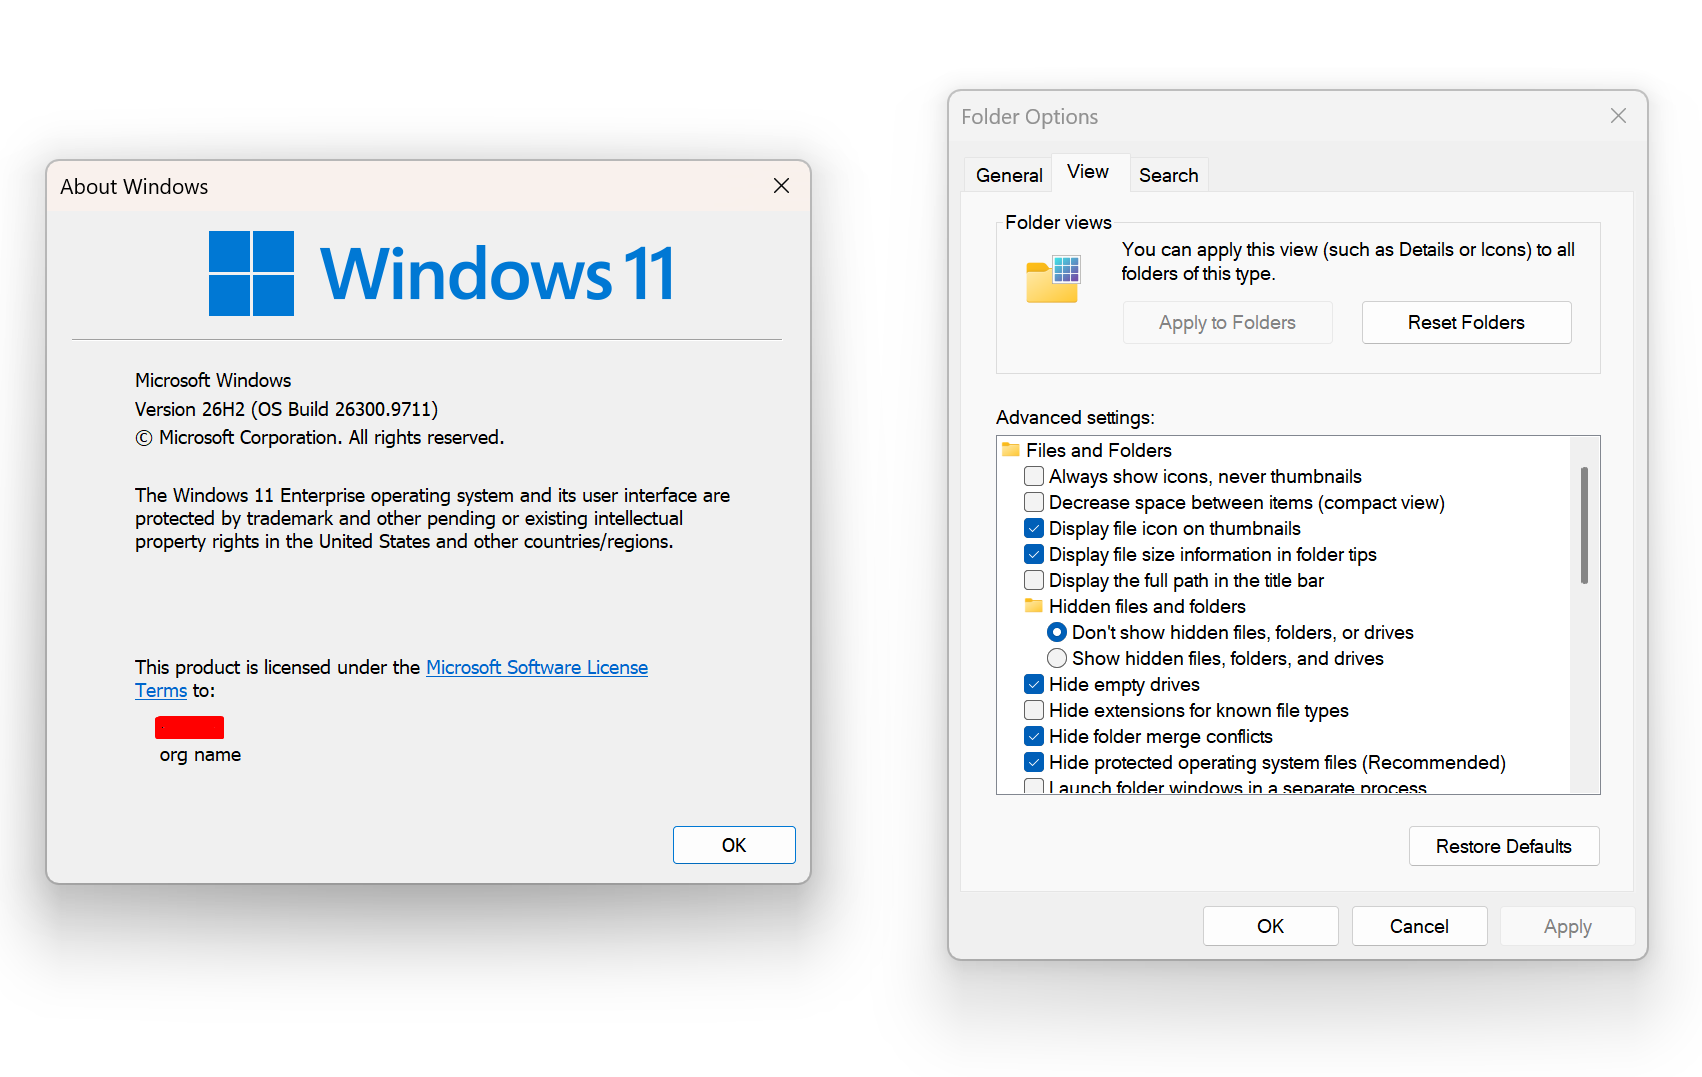Click the Hidden files and folders tree label
Image resolution: width=1702 pixels, height=1077 pixels.
pyautogui.click(x=1147, y=606)
